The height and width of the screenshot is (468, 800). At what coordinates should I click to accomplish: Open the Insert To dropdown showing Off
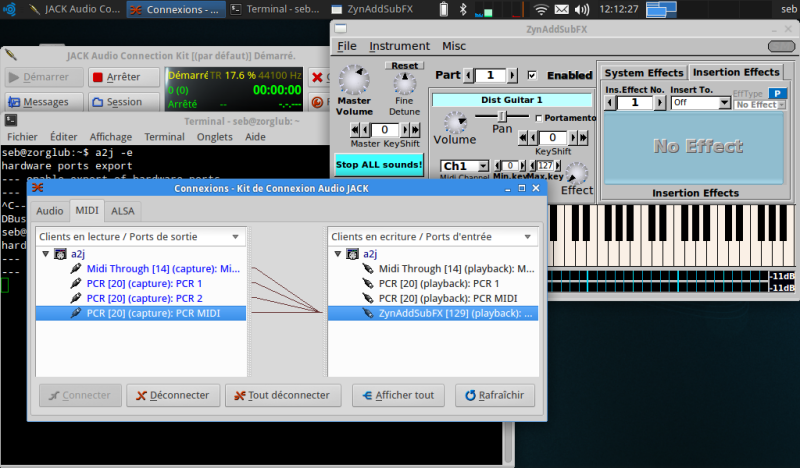point(701,103)
